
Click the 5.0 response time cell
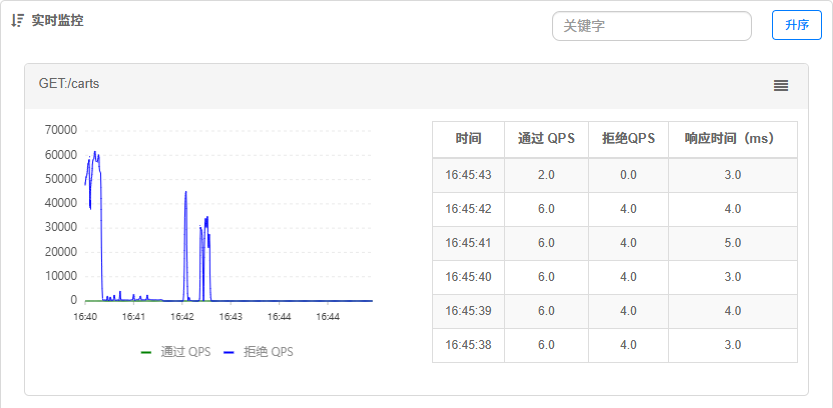tap(732, 243)
